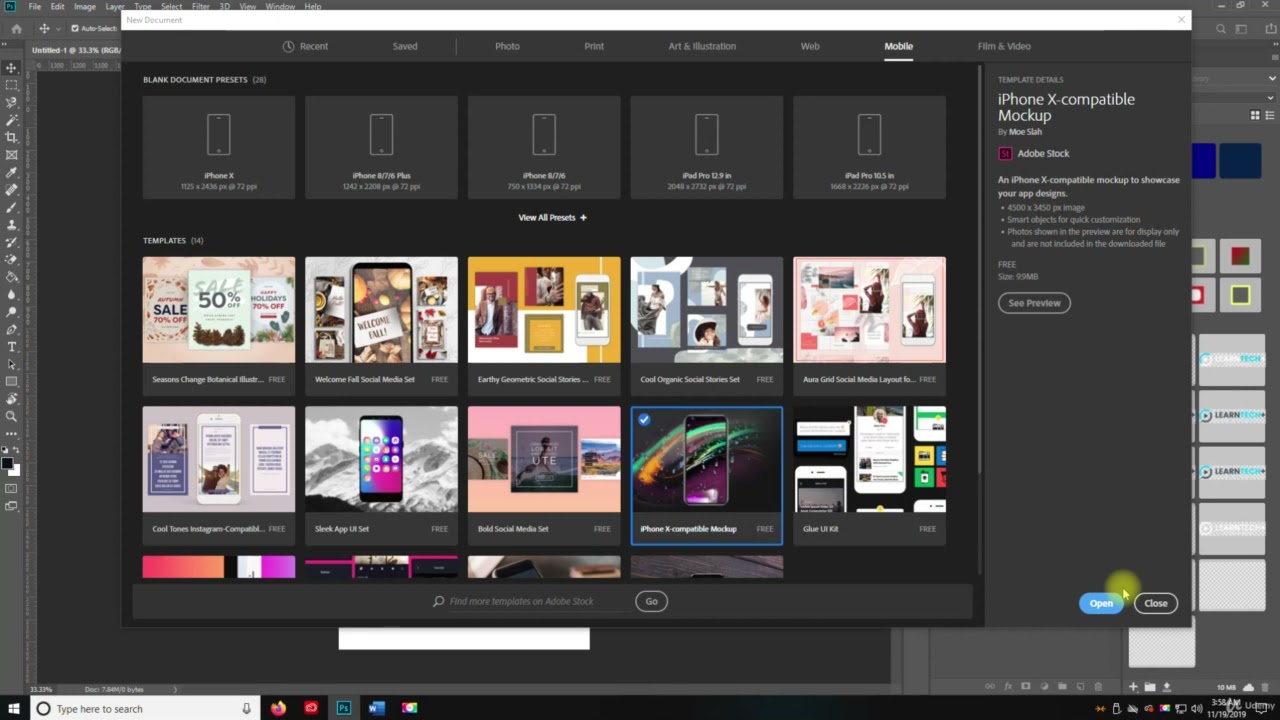Select the iPhone 8/7/6 Plus preset

381,147
